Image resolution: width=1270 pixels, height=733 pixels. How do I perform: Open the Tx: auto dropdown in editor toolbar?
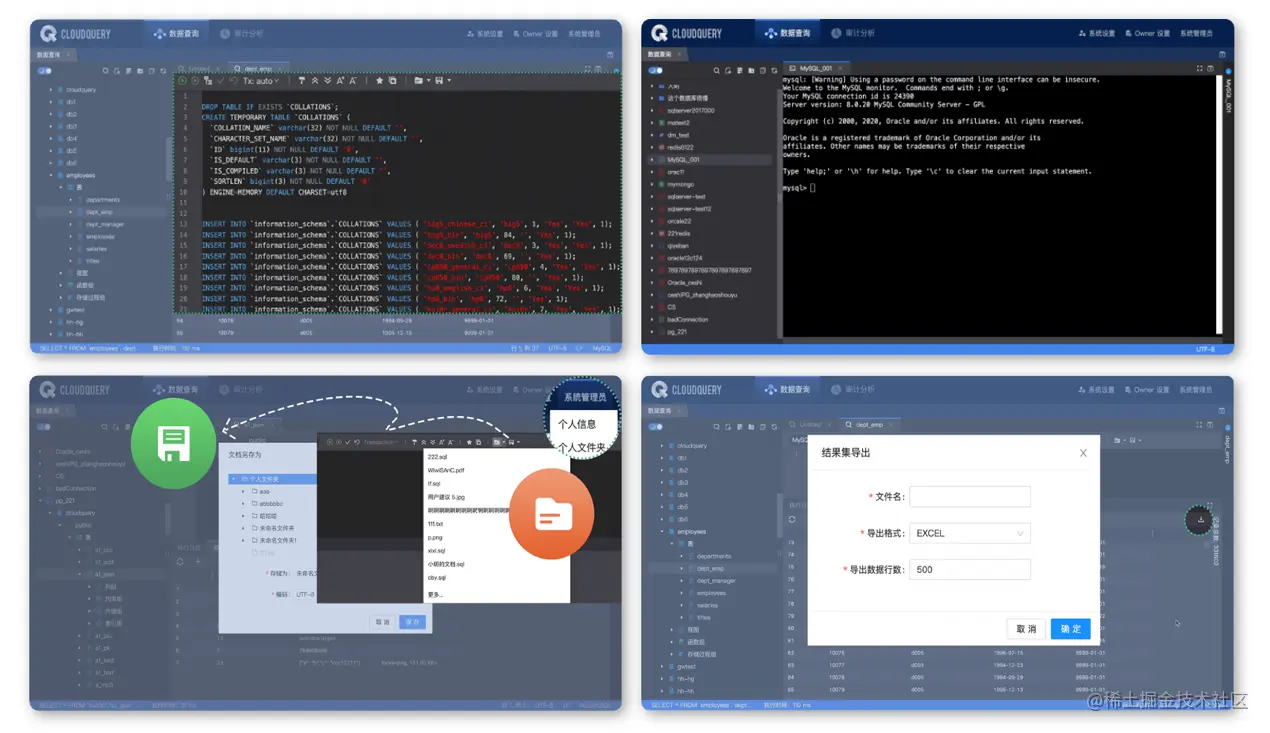click(262, 81)
